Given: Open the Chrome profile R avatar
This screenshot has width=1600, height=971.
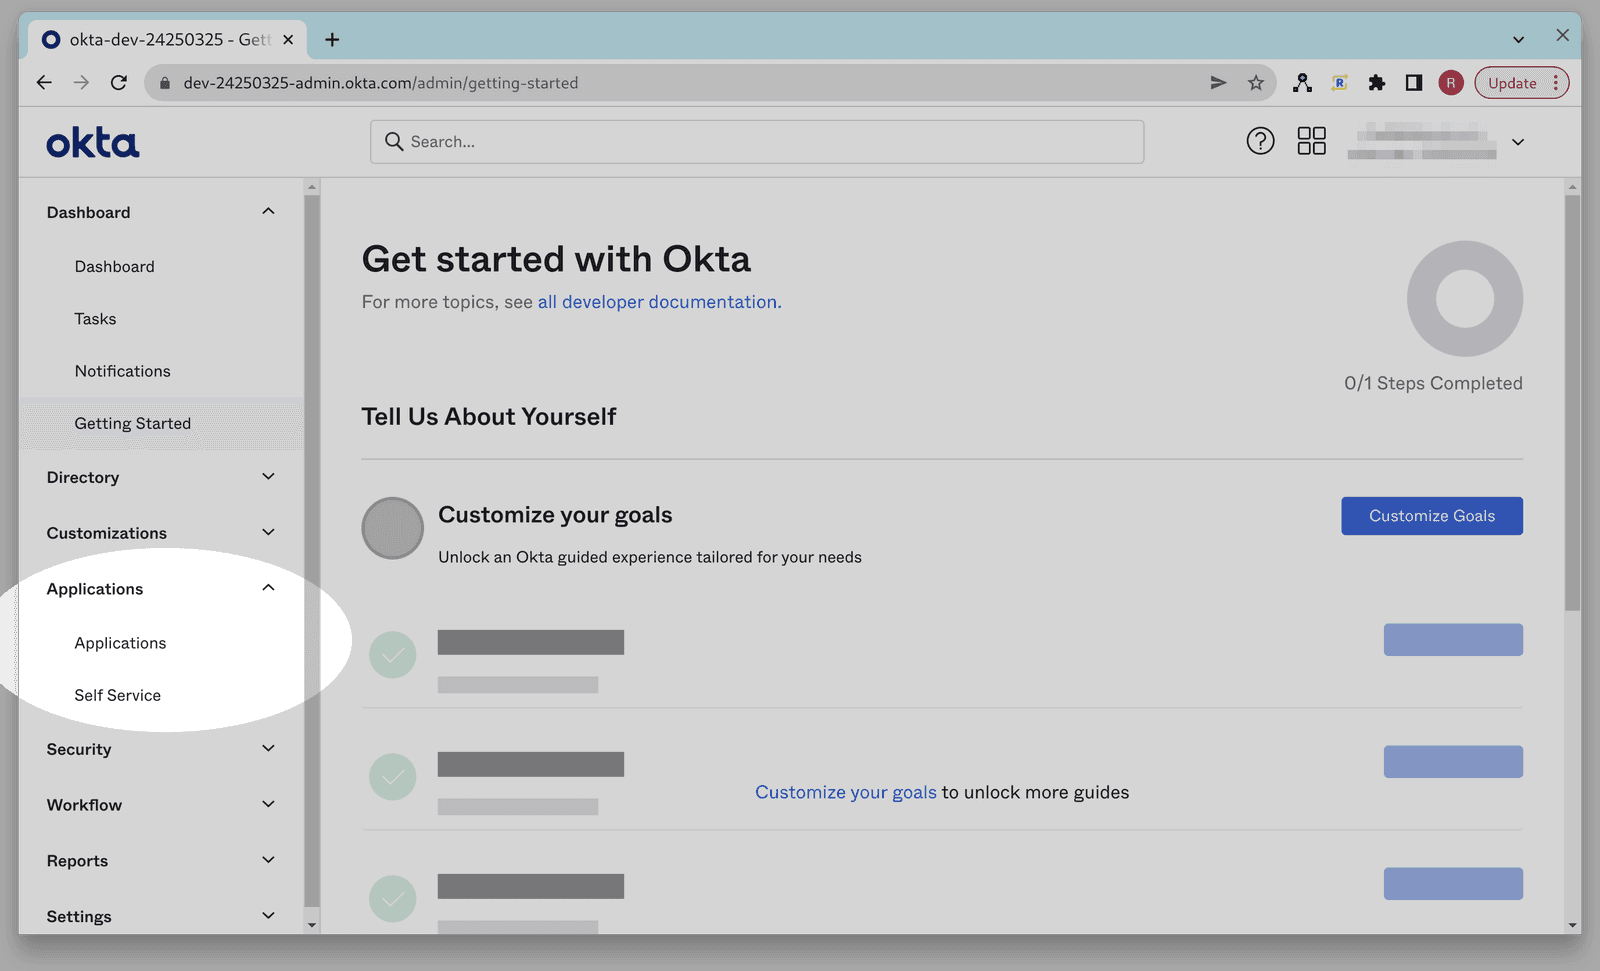Looking at the screenshot, I should 1451,83.
